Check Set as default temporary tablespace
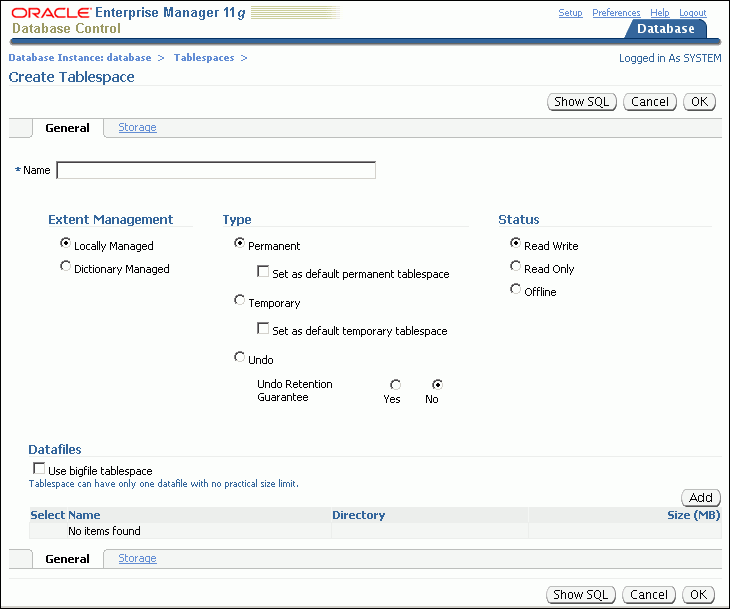This screenshot has width=730, height=609. tap(263, 329)
